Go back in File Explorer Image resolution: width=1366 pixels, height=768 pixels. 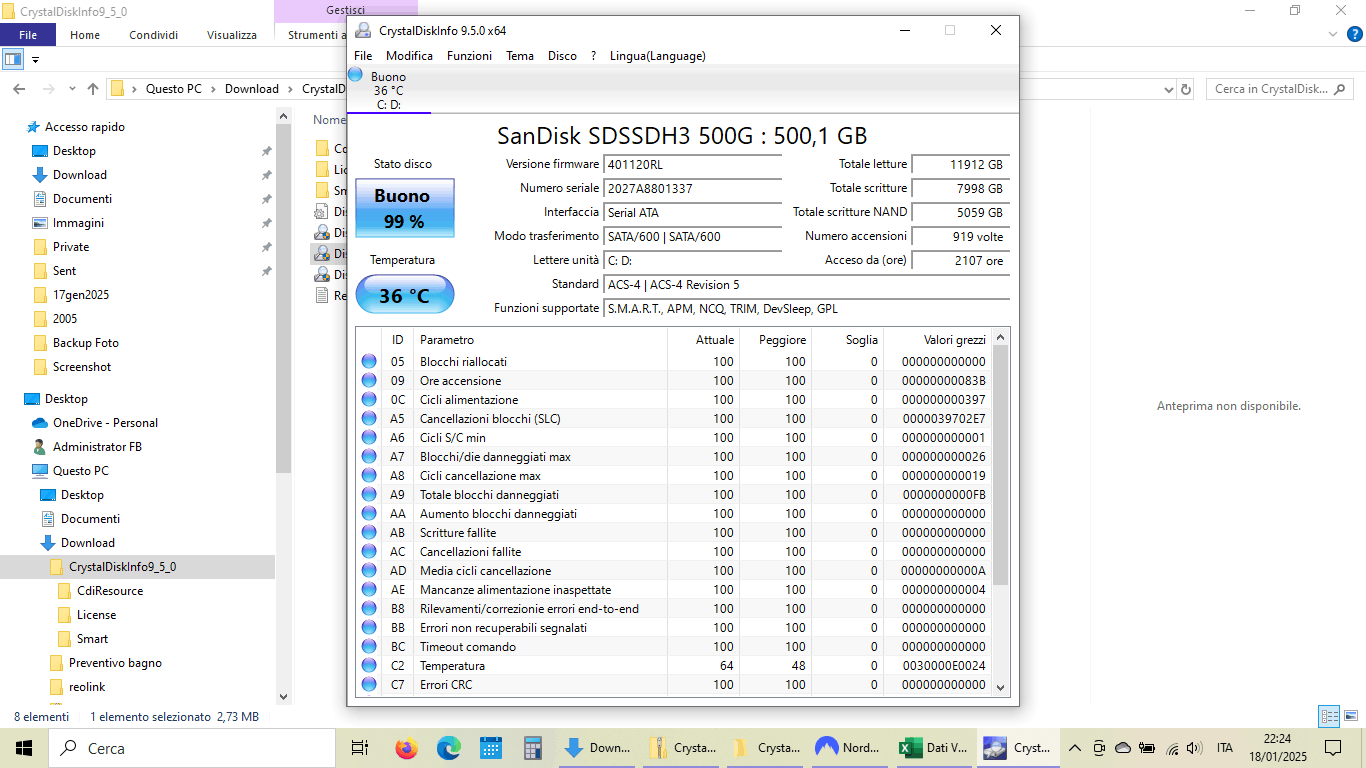point(18,89)
